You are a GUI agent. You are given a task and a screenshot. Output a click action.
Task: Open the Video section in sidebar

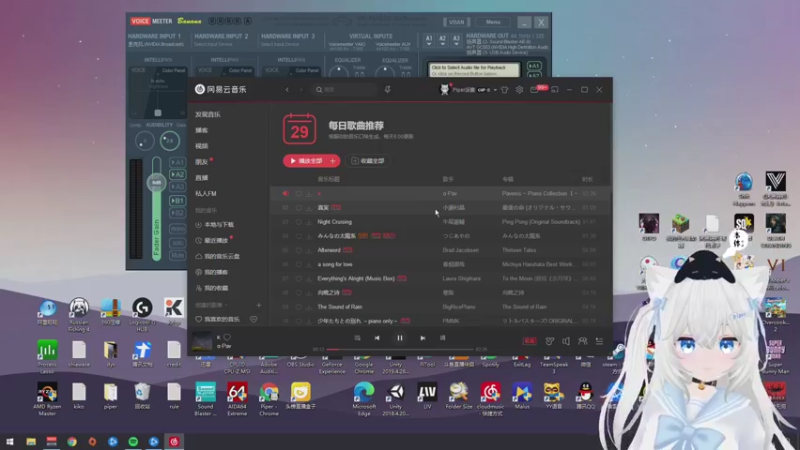202,146
